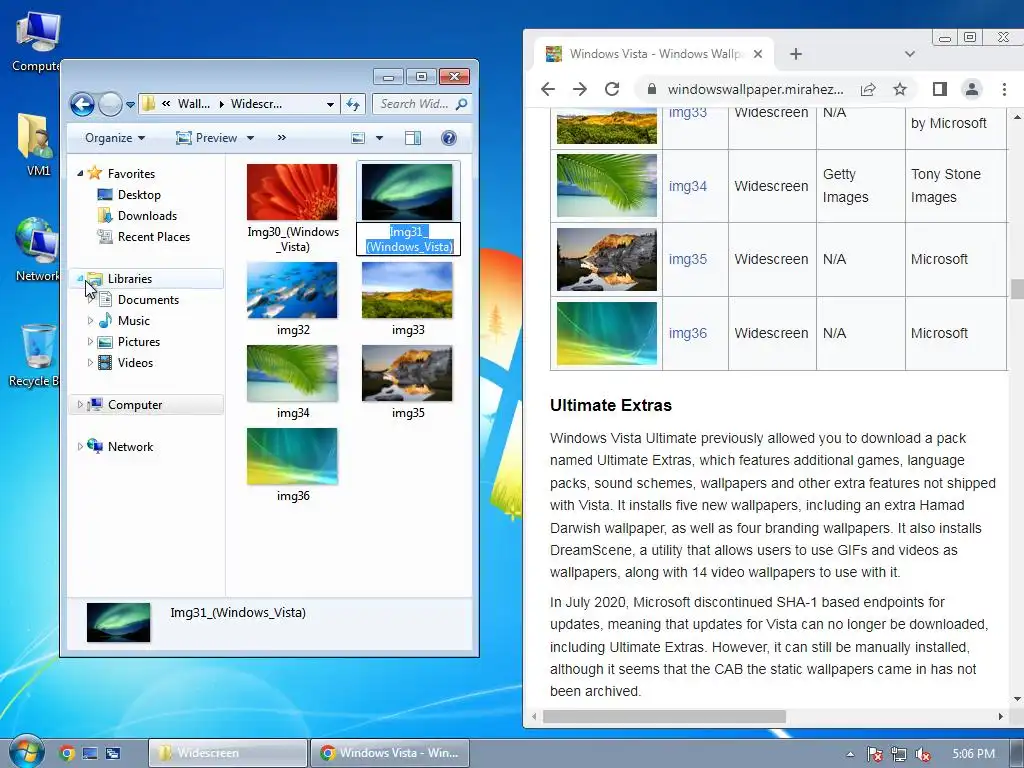Select the img32 fish thumbnail
The height and width of the screenshot is (768, 1024).
[293, 290]
